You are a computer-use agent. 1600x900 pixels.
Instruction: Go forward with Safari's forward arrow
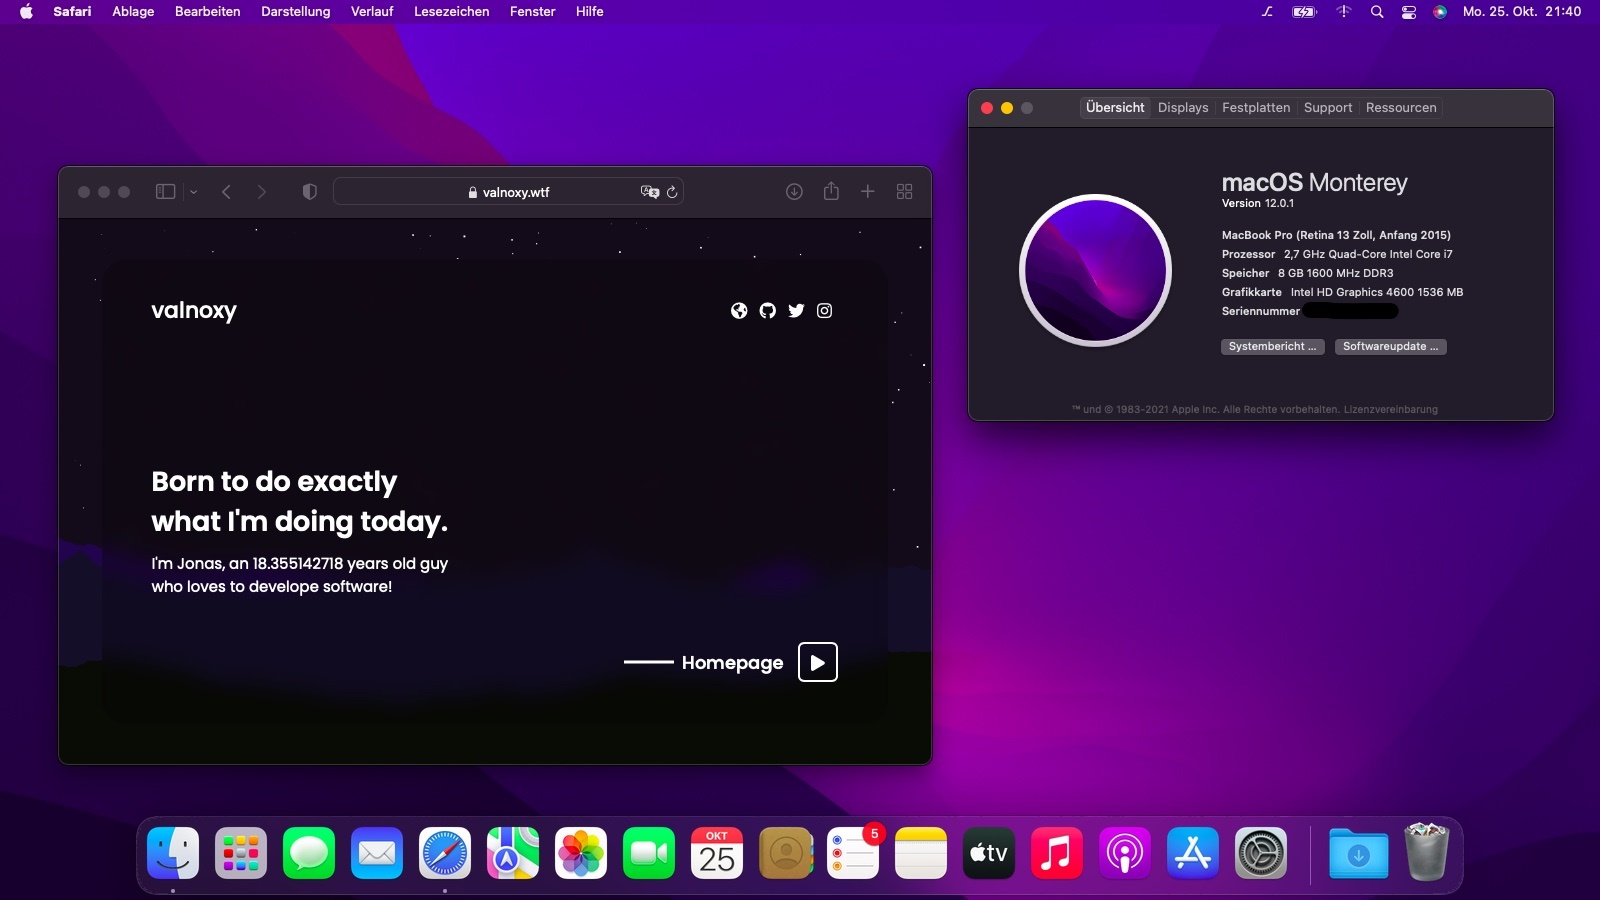tap(262, 192)
